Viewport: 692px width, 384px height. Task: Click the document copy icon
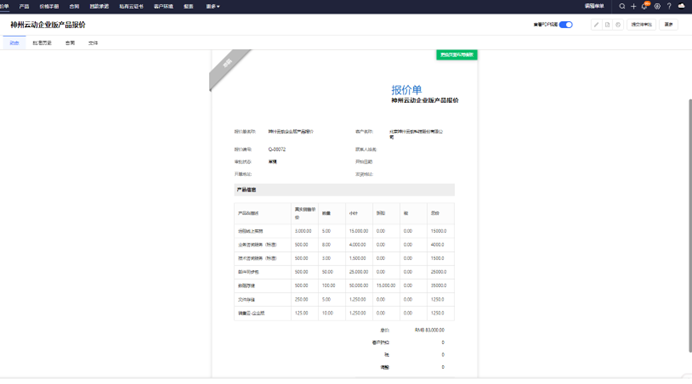pos(607,25)
